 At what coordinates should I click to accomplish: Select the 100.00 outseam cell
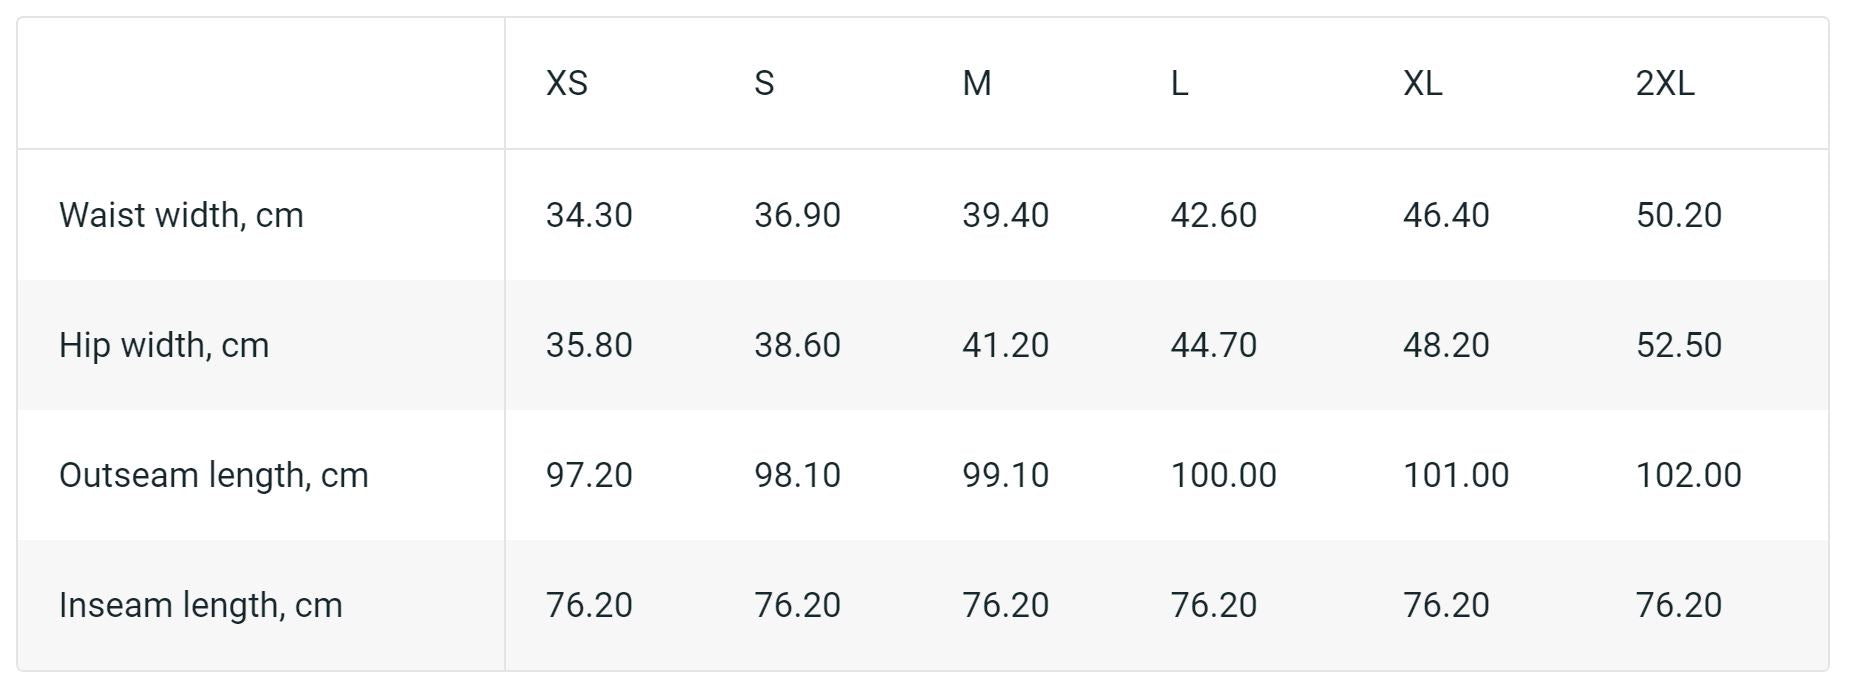(x=1223, y=475)
